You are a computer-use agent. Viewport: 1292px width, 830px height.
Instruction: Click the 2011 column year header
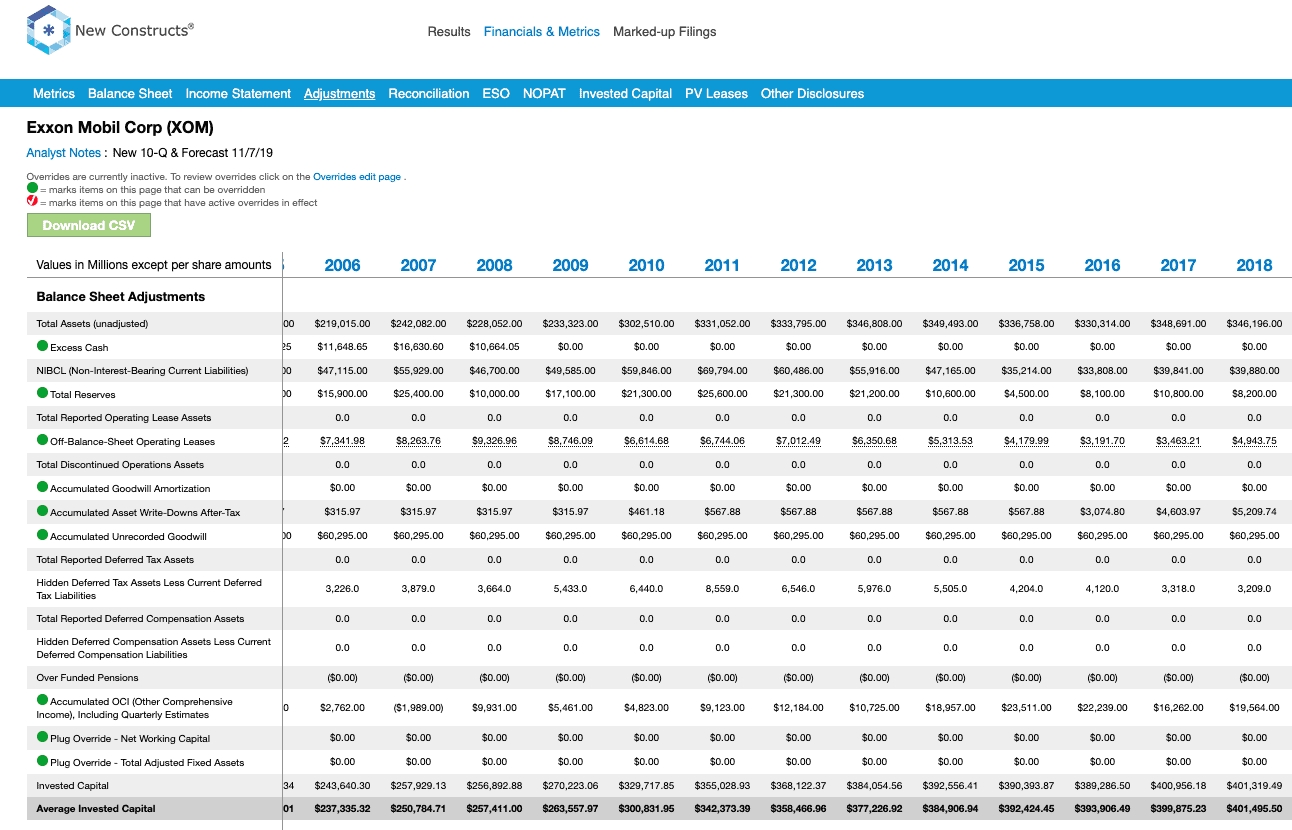(722, 265)
